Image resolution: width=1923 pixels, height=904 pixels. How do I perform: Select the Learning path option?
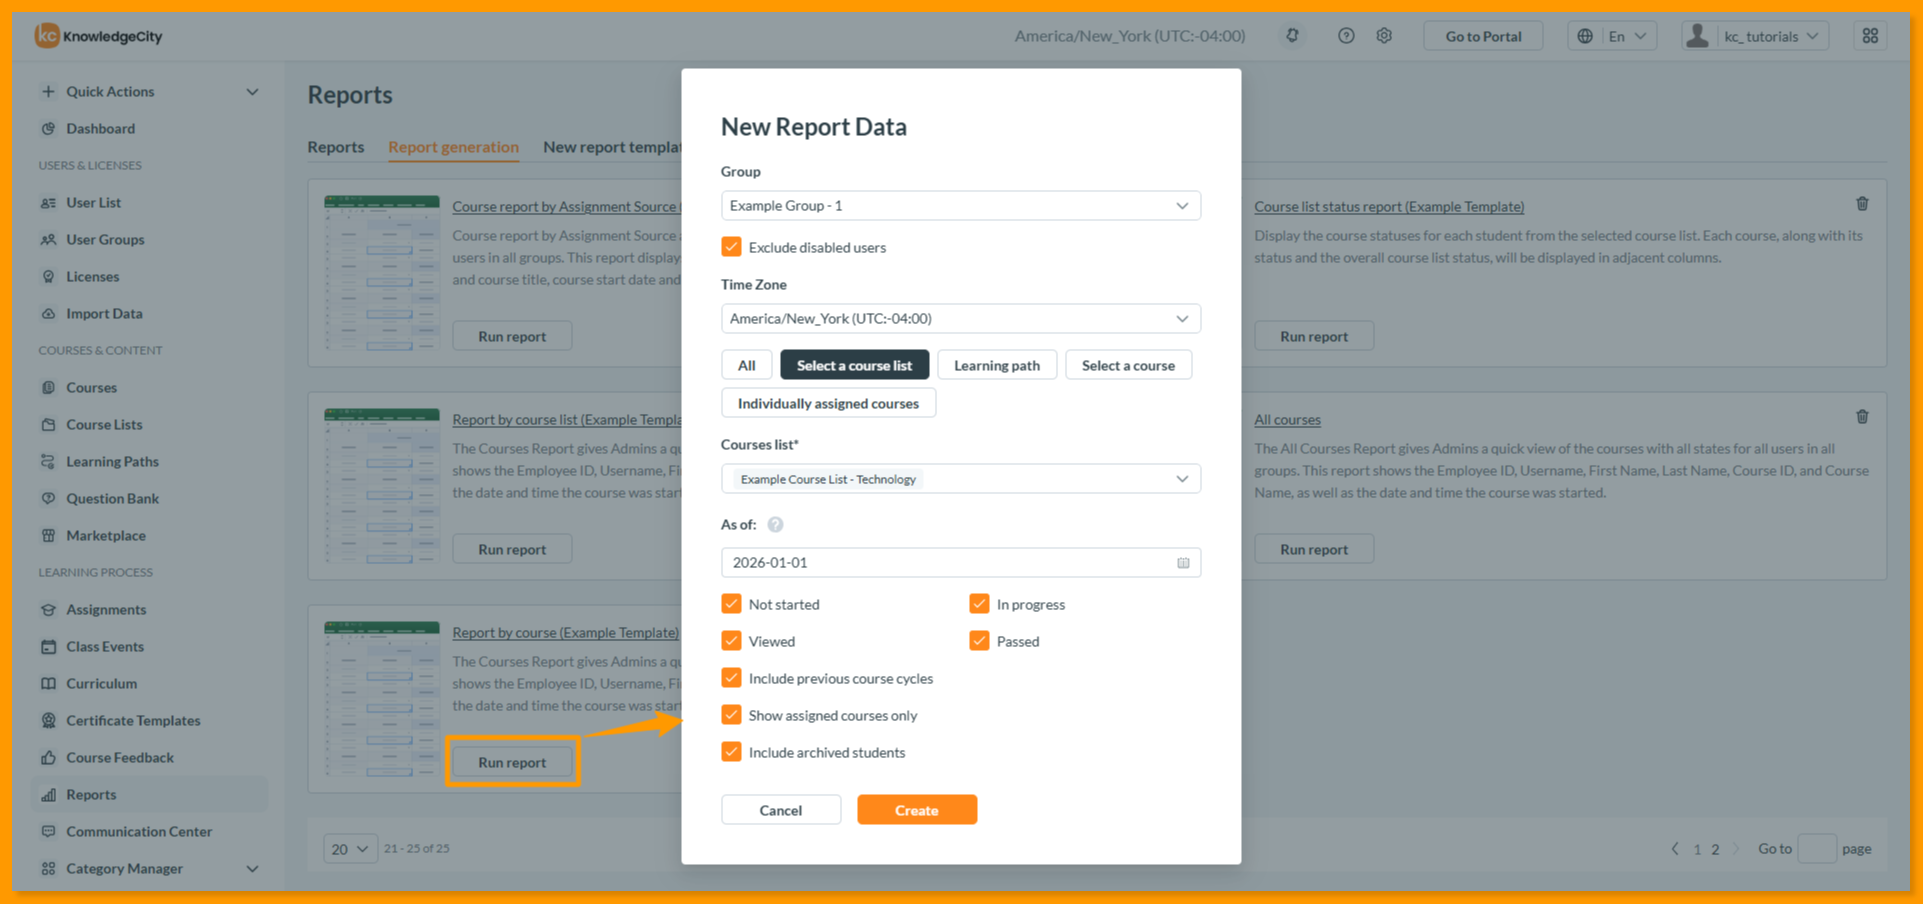point(997,365)
